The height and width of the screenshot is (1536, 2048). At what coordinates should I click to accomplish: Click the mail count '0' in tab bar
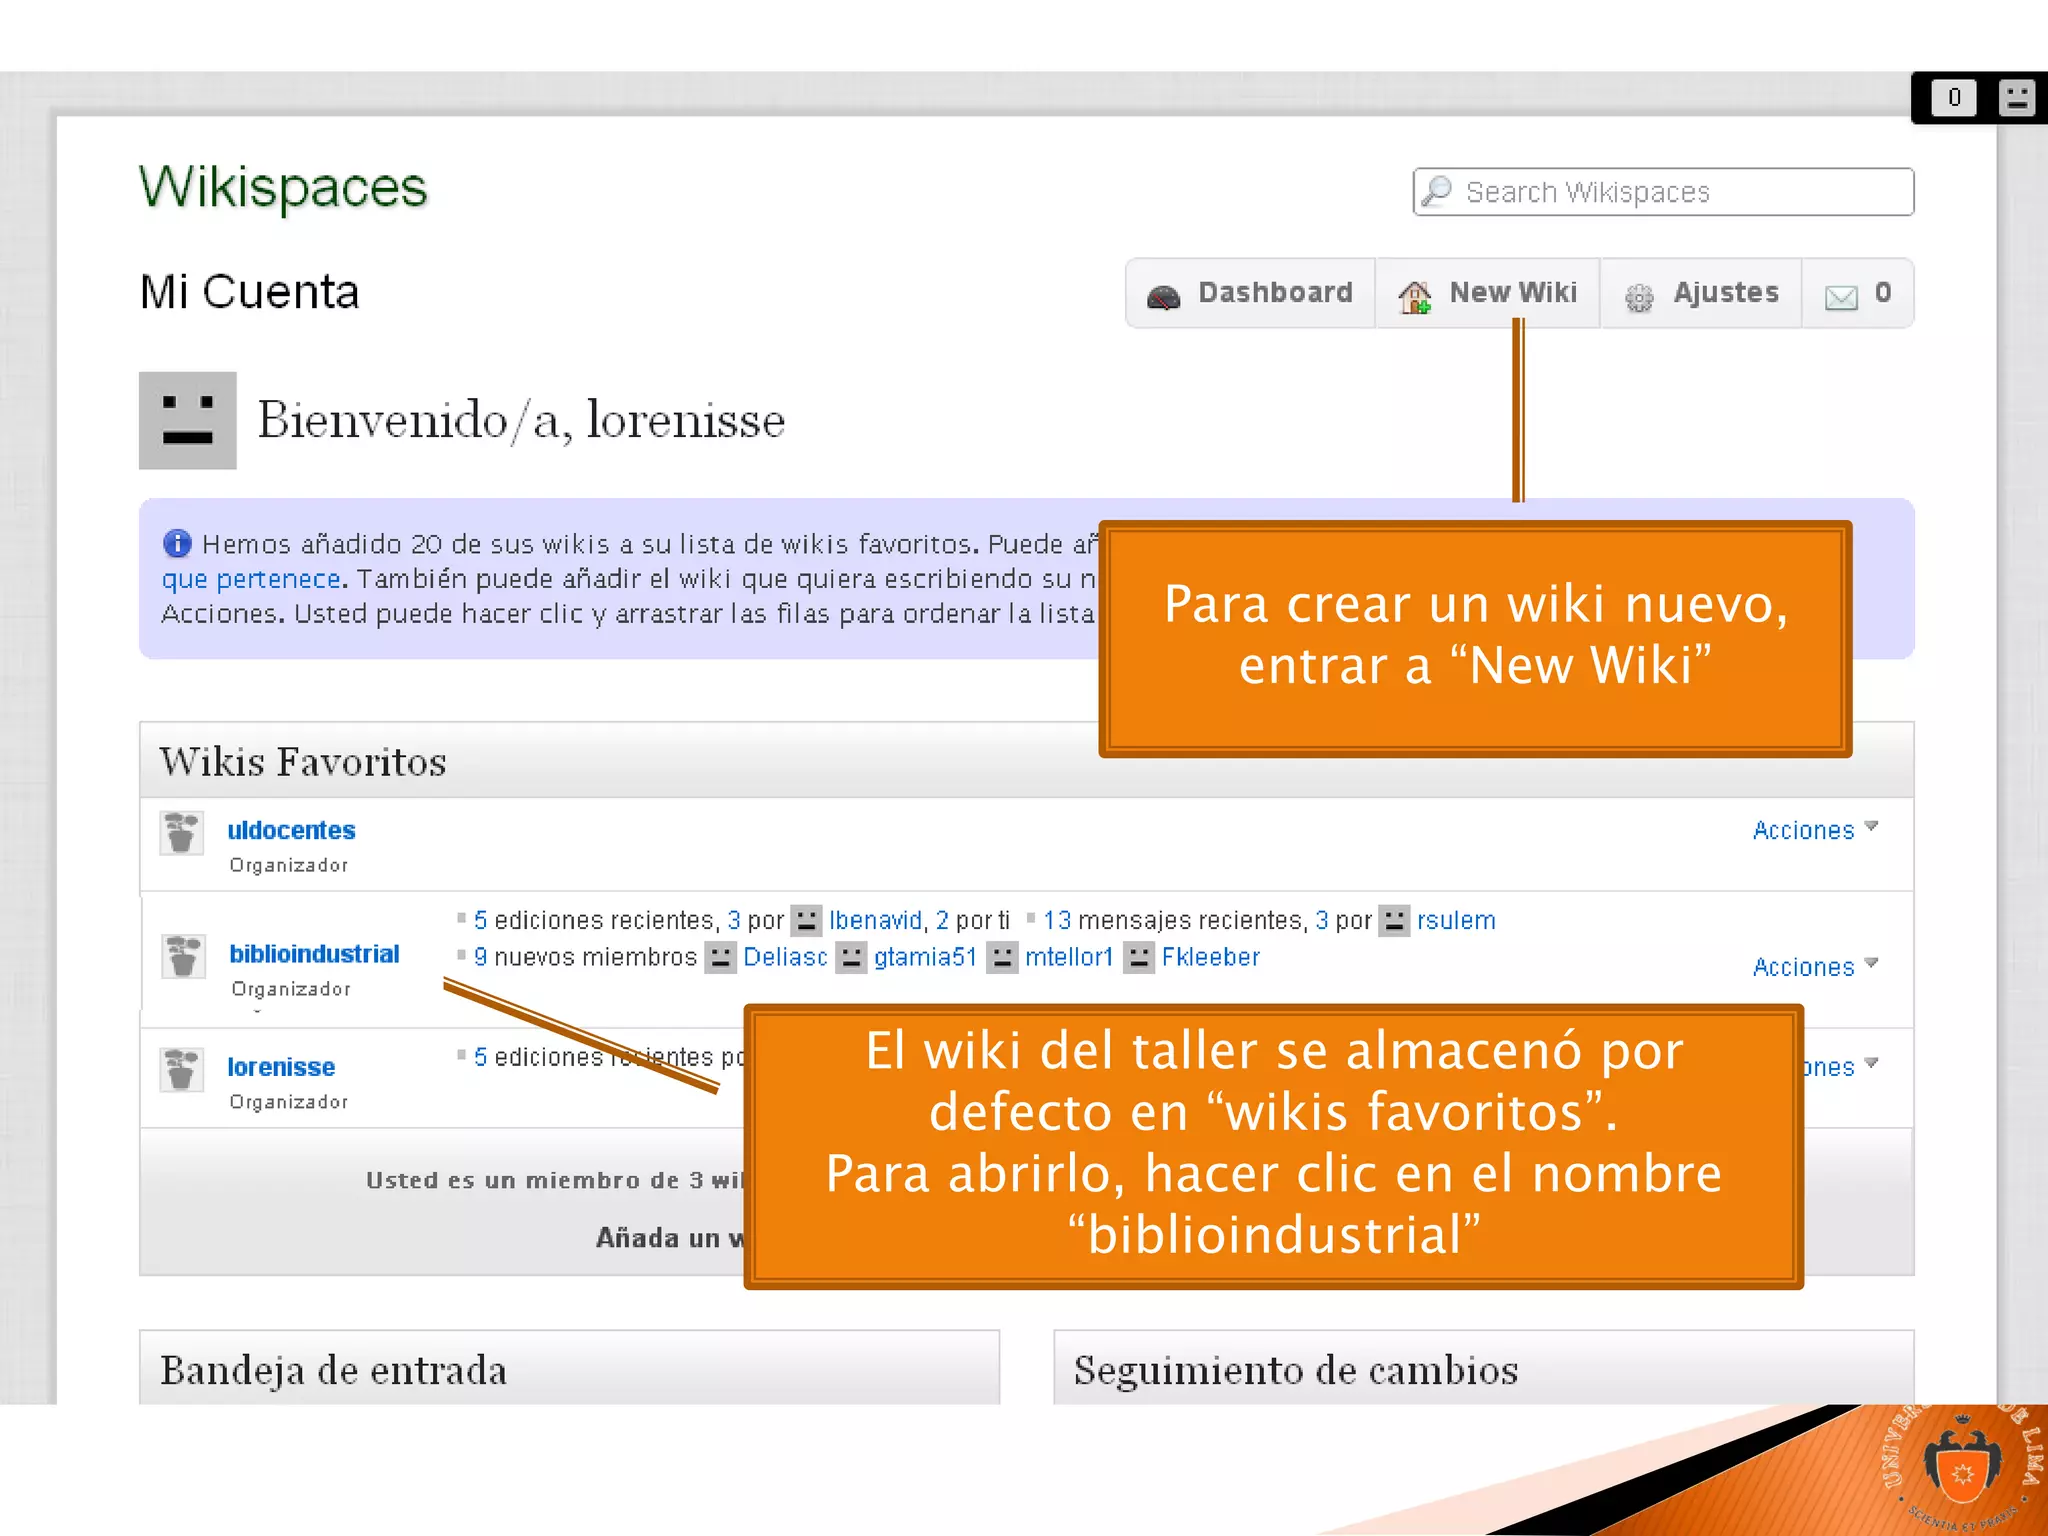pos(1883,292)
